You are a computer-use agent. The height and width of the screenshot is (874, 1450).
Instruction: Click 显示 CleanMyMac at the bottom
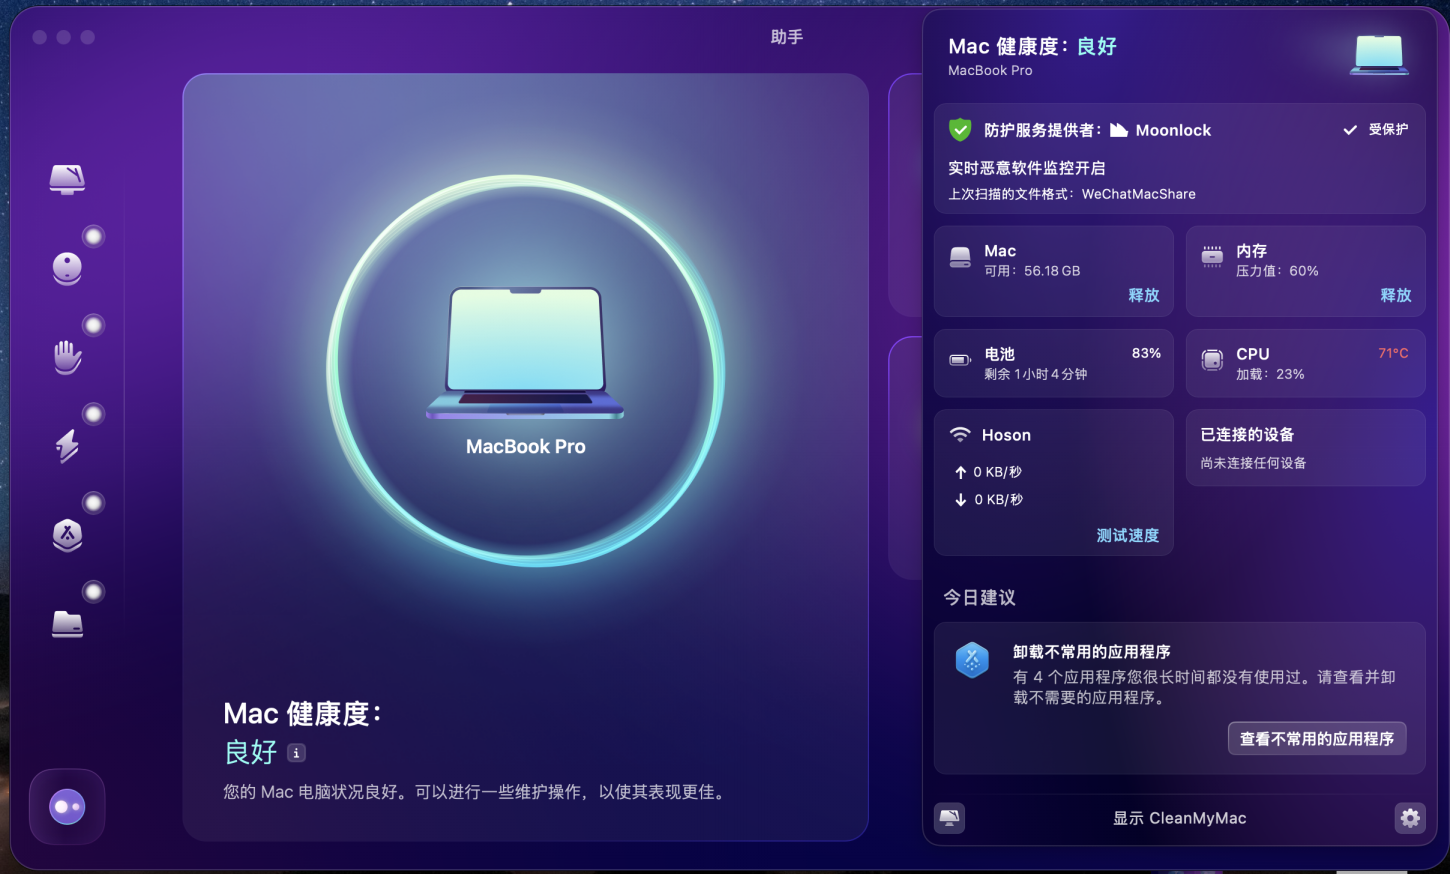(x=1180, y=818)
